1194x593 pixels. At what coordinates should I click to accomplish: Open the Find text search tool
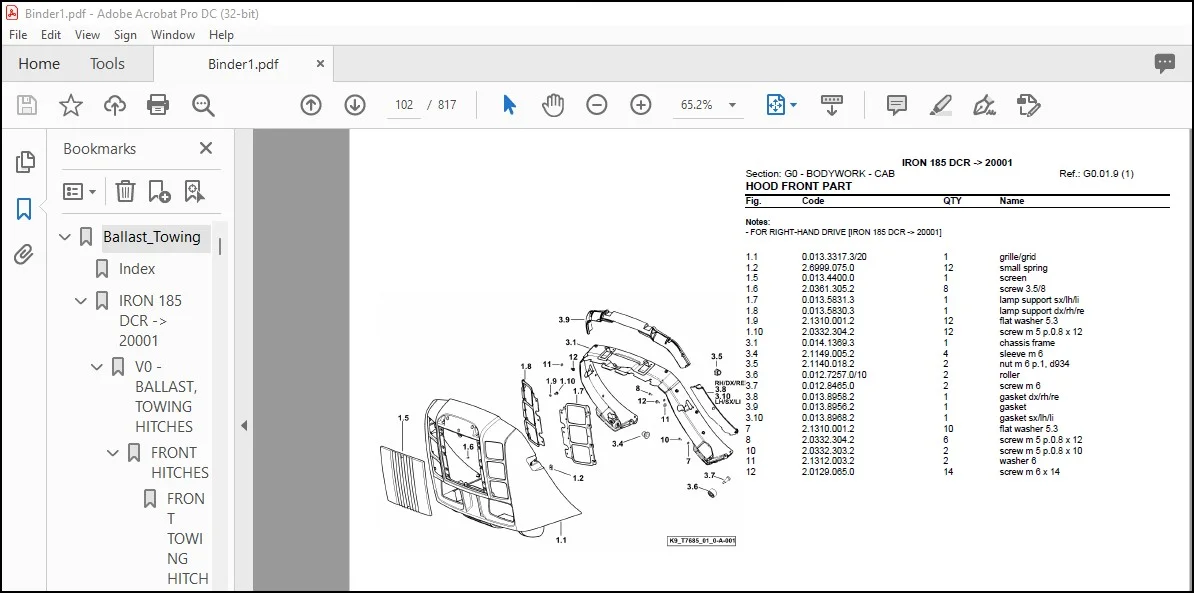pyautogui.click(x=203, y=105)
